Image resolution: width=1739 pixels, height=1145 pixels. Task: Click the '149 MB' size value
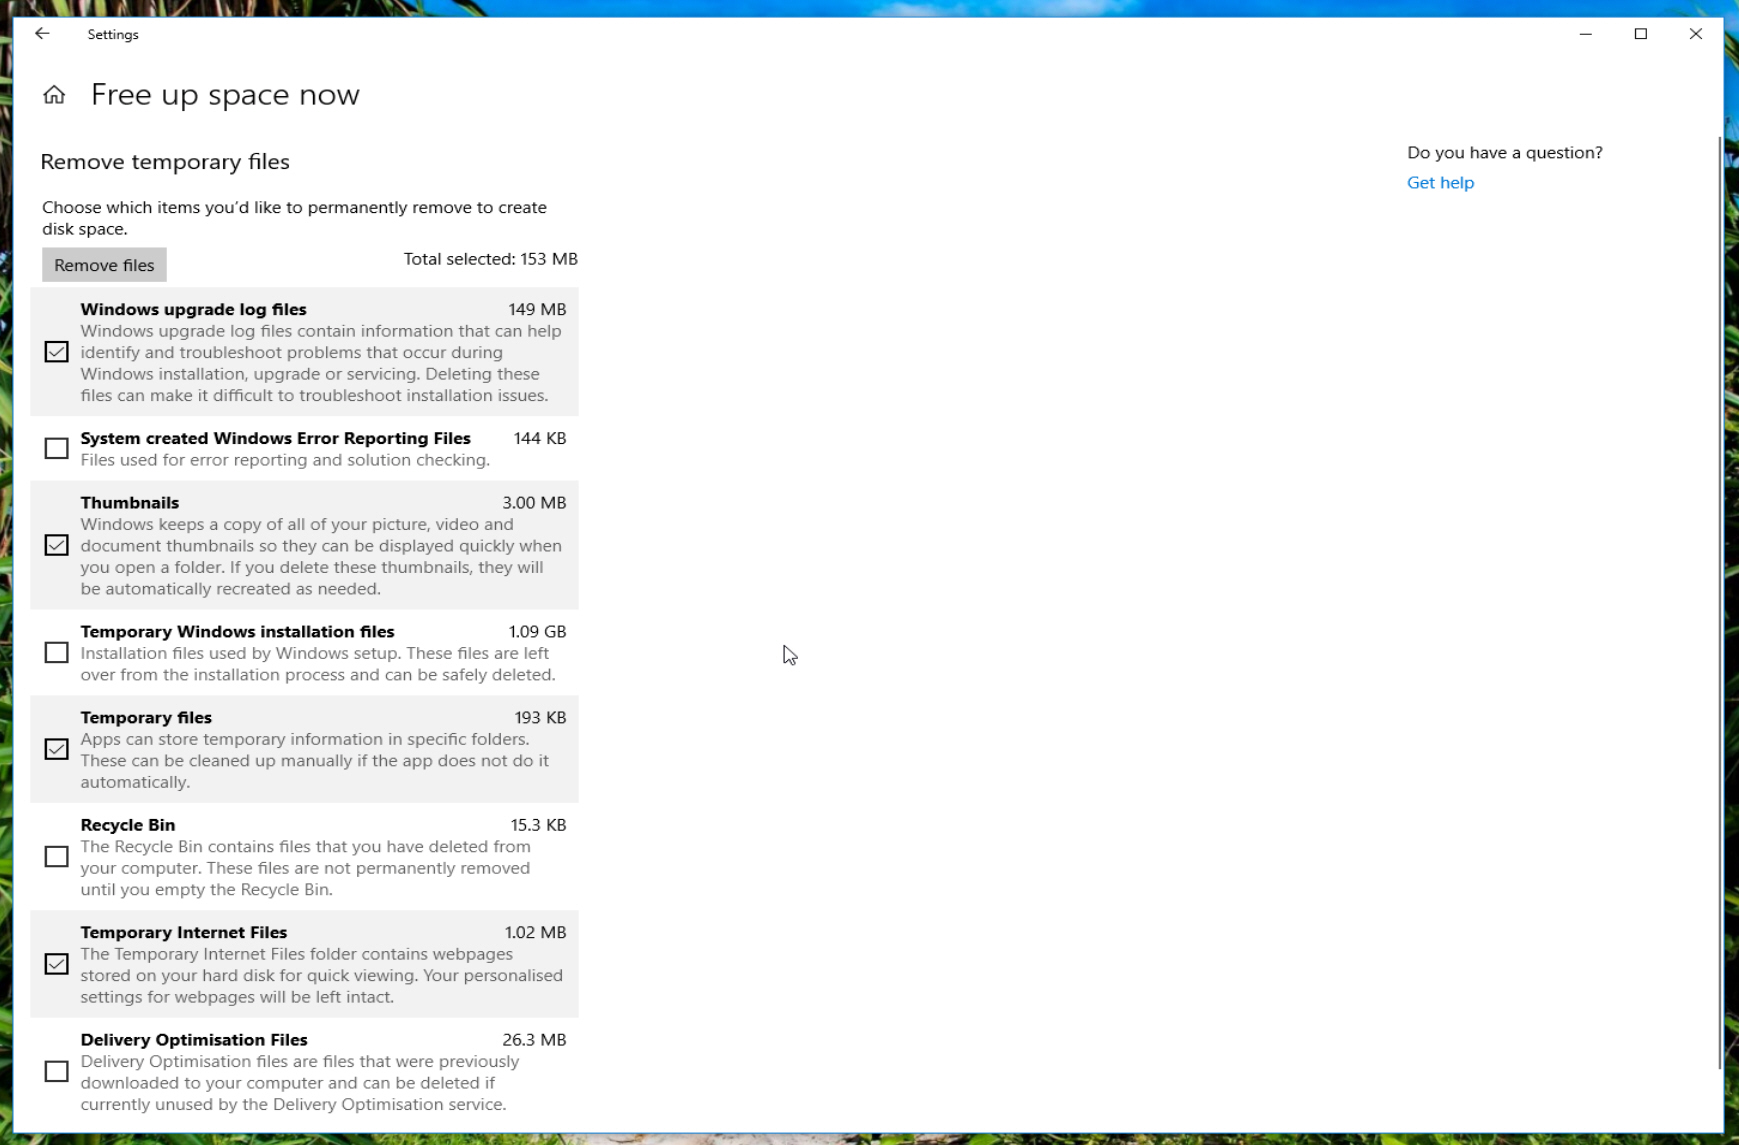pos(537,310)
